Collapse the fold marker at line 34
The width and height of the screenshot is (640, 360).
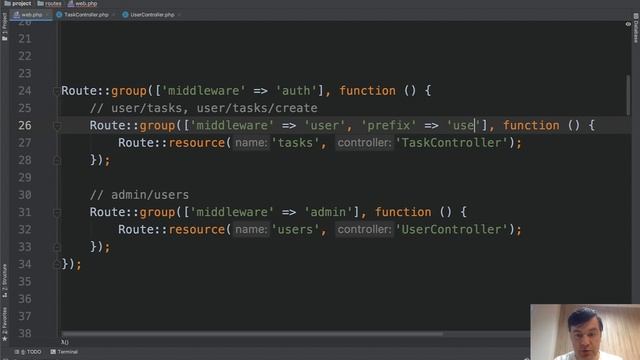(57, 264)
